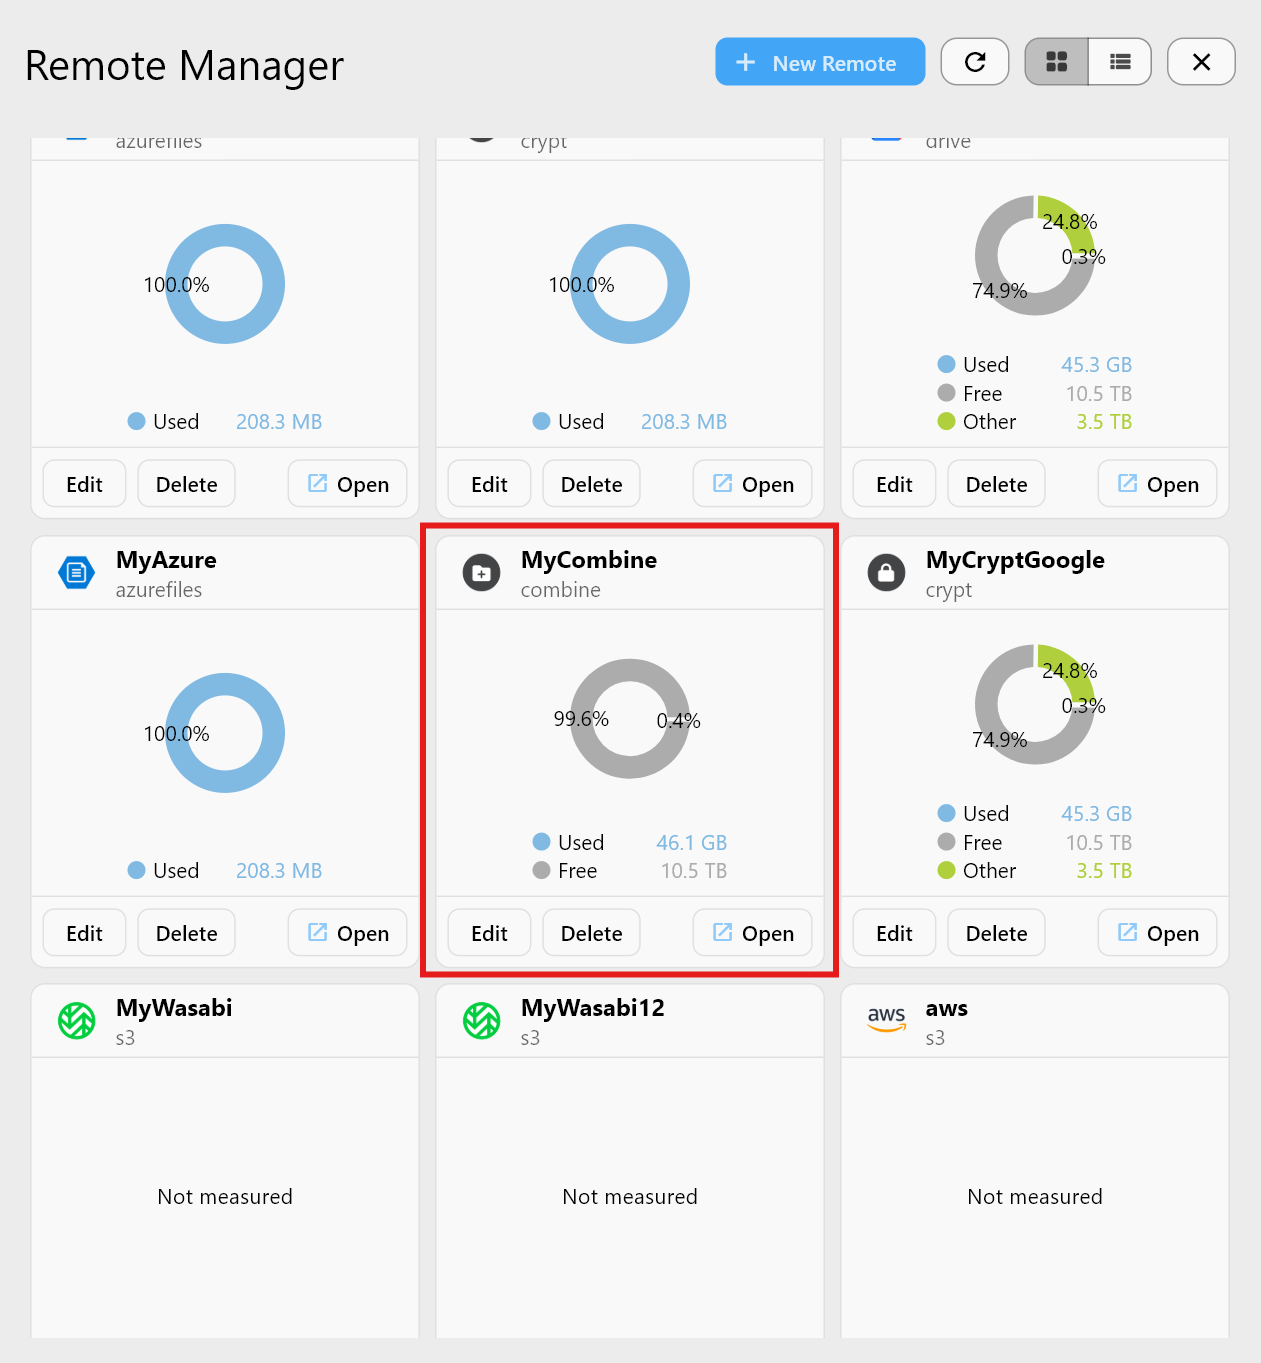Click the MyCombine card title

589,560
